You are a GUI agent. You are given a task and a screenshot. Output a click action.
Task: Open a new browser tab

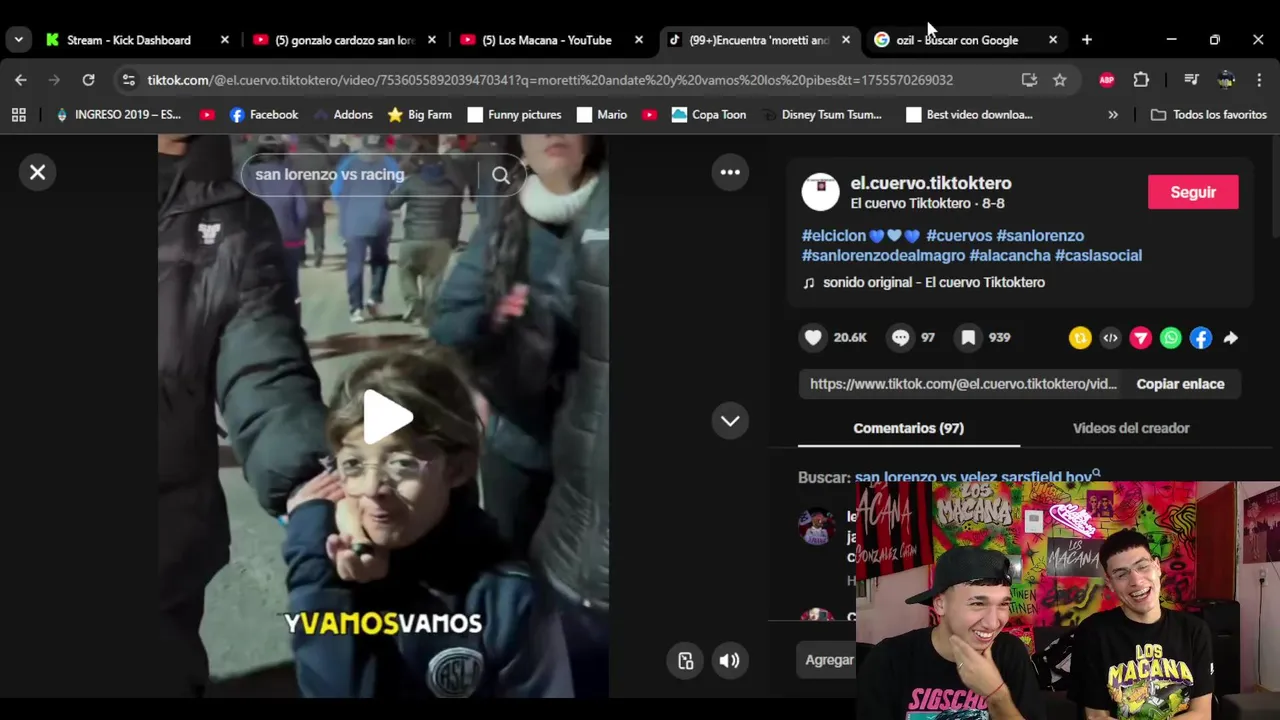coord(1087,40)
